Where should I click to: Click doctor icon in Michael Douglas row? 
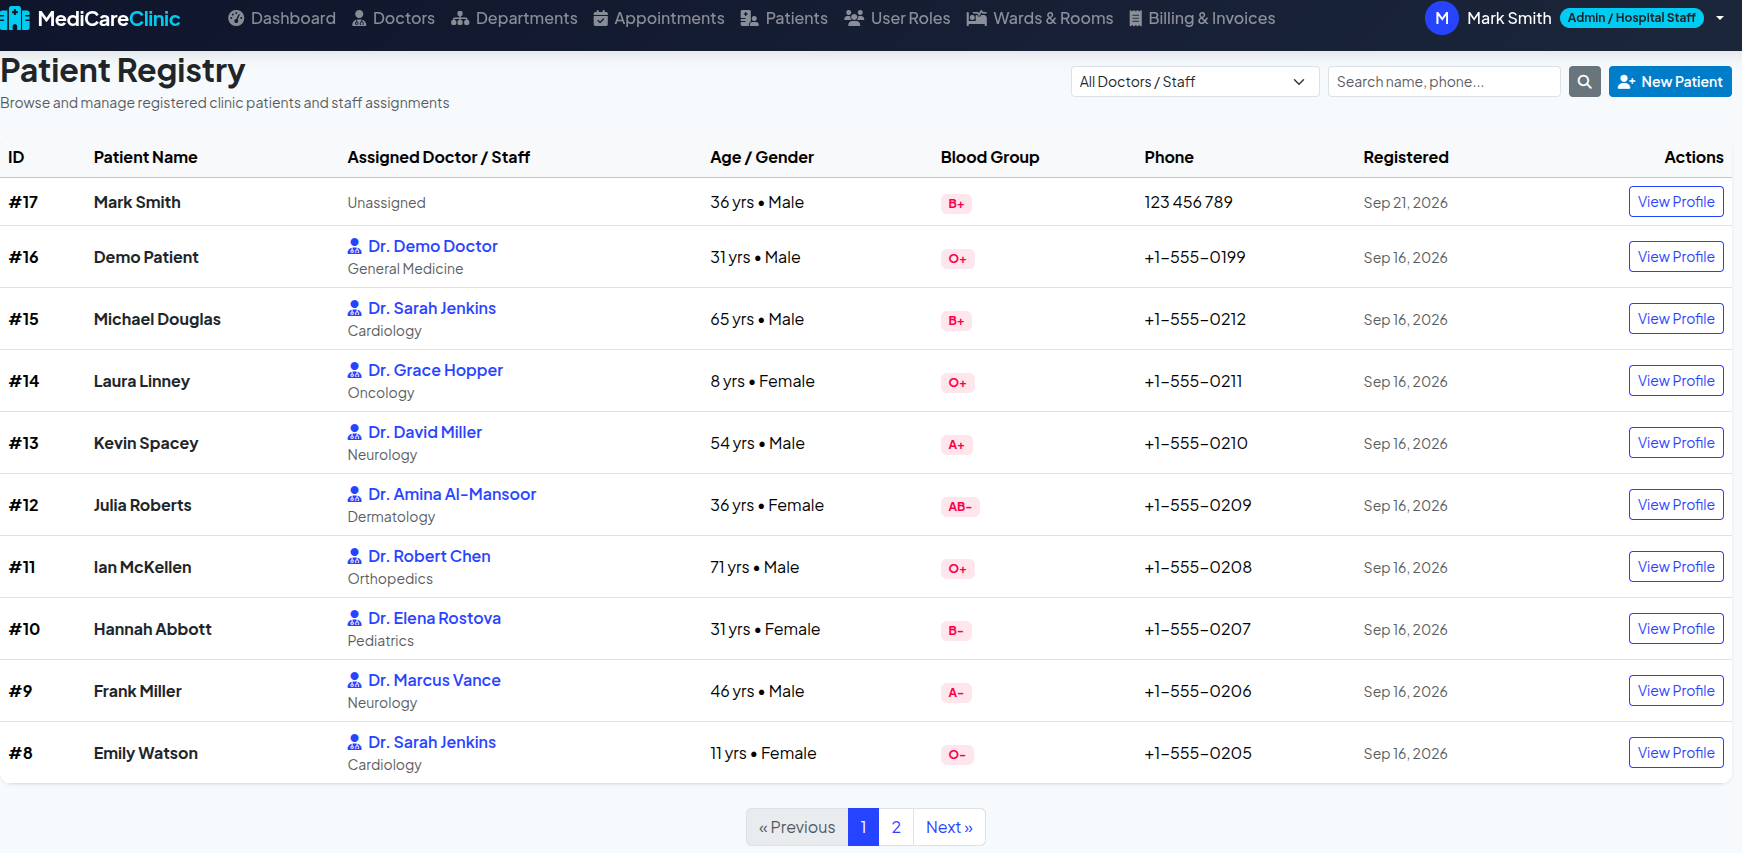coord(355,308)
